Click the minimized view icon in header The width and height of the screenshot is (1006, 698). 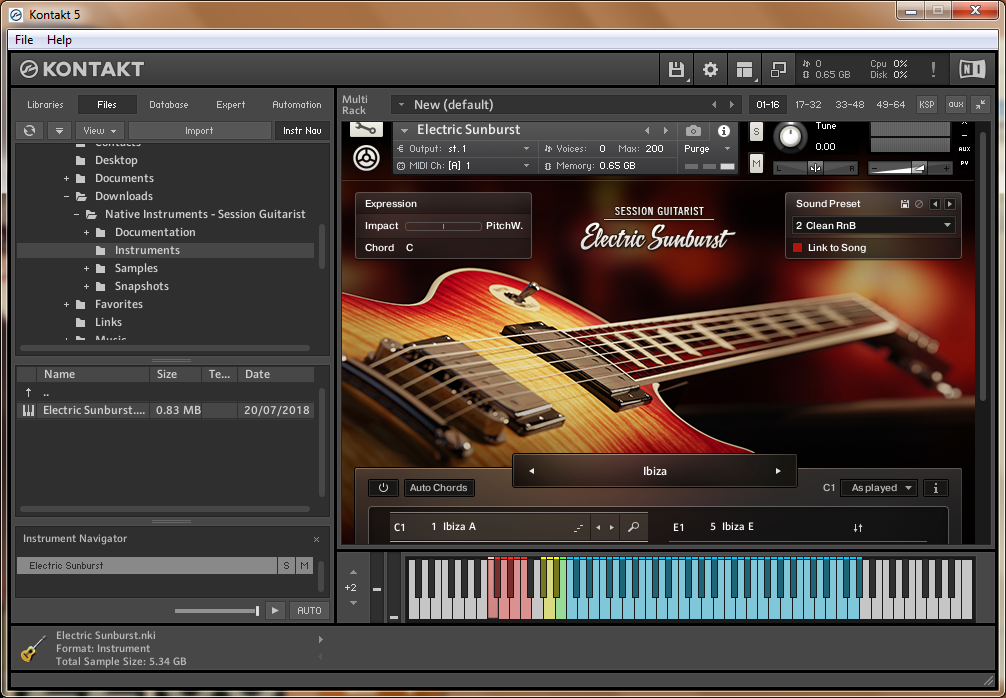click(777, 69)
